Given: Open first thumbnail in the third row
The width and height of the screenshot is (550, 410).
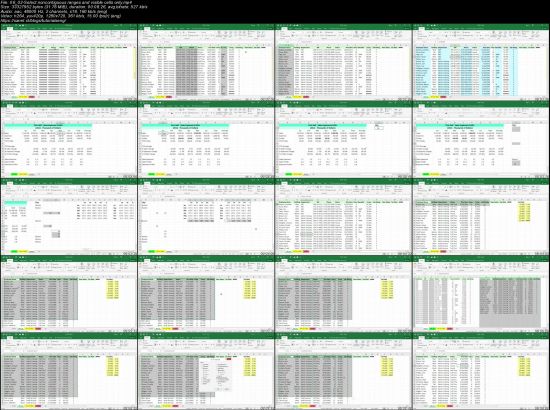Looking at the screenshot, I should tap(69, 217).
